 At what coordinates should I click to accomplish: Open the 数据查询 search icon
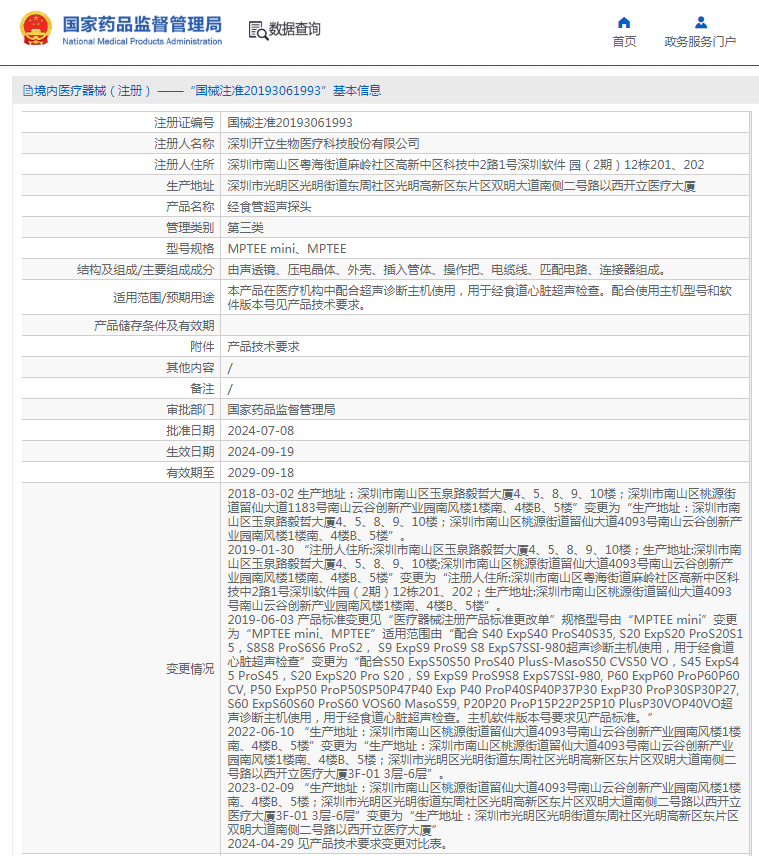point(258,30)
